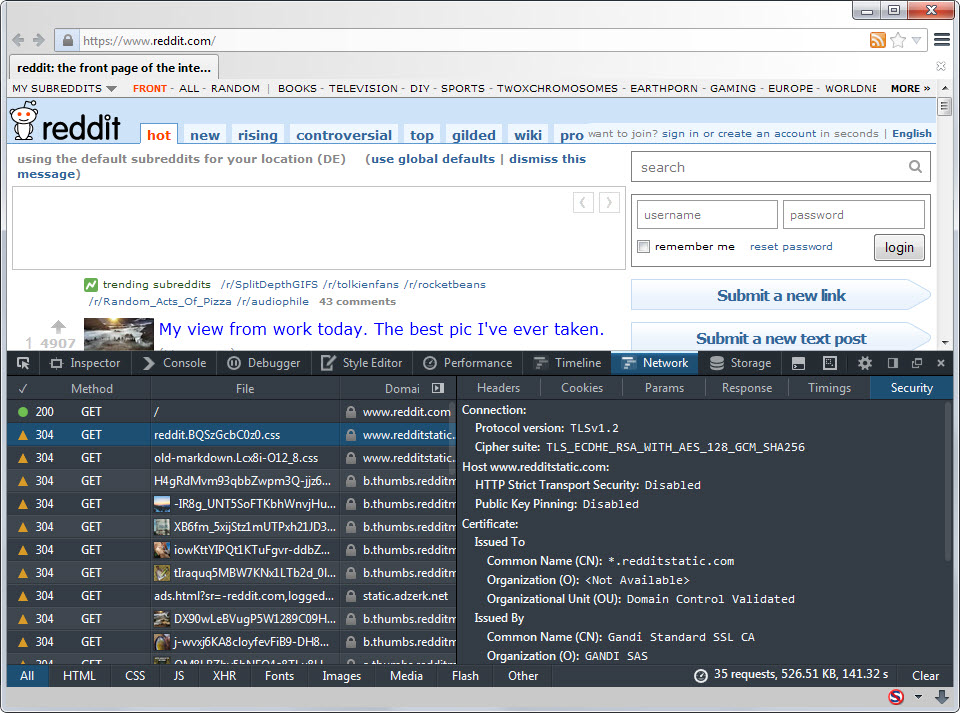Click the reset password link
Image resolution: width=960 pixels, height=713 pixels.
(x=791, y=247)
